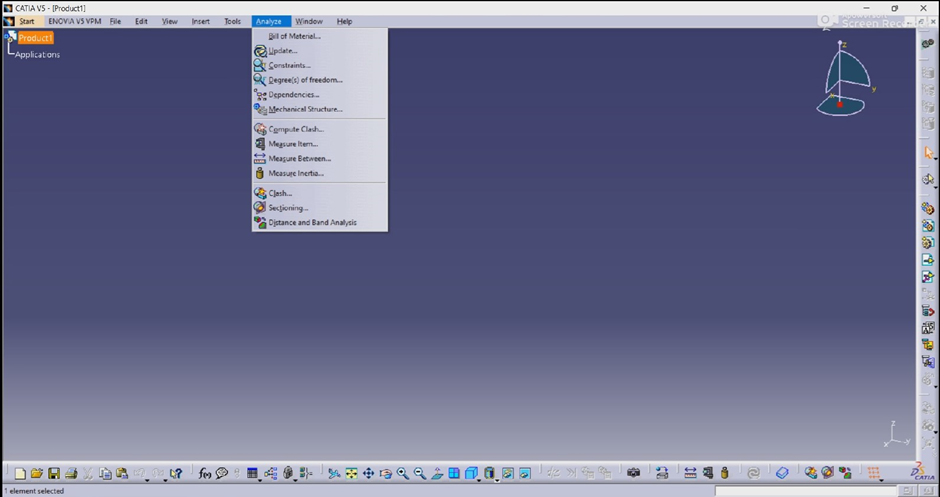Open the View menu
940x497 pixels.
tap(170, 21)
